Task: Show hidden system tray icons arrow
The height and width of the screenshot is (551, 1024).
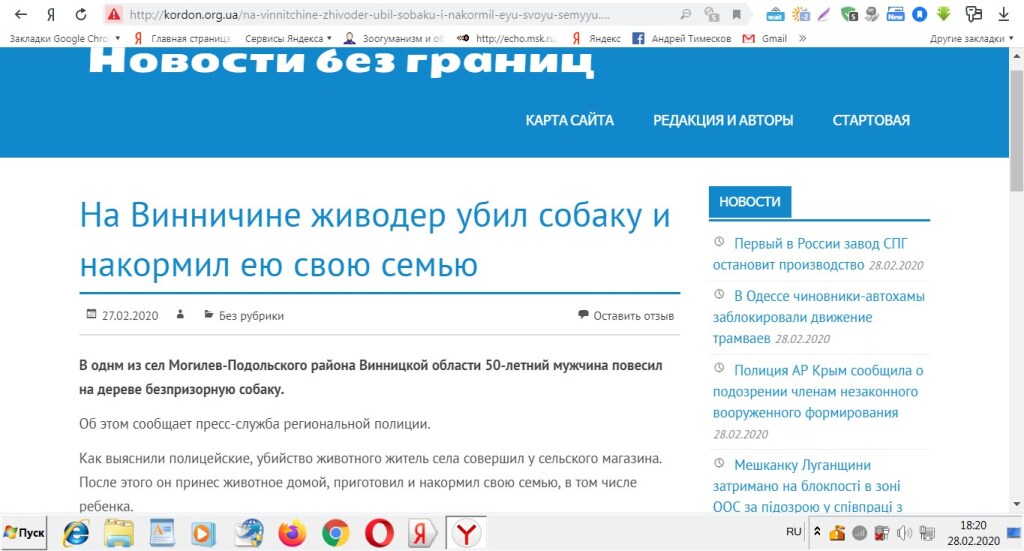Action: click(817, 532)
